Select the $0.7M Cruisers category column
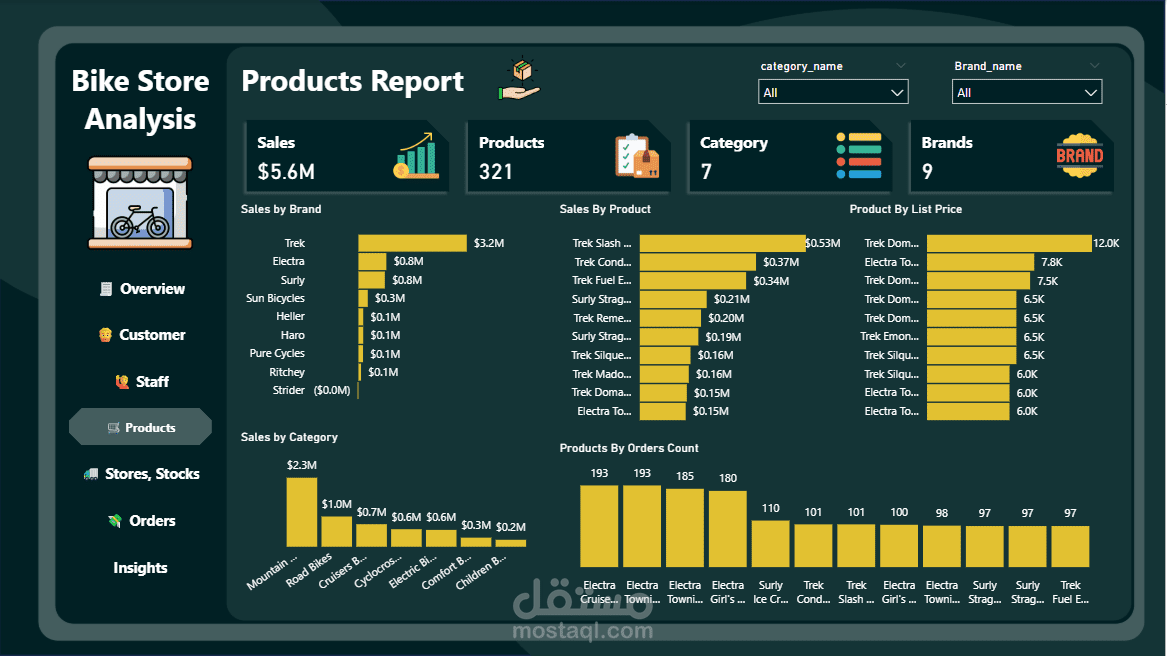This screenshot has width=1167, height=656. coord(371,536)
